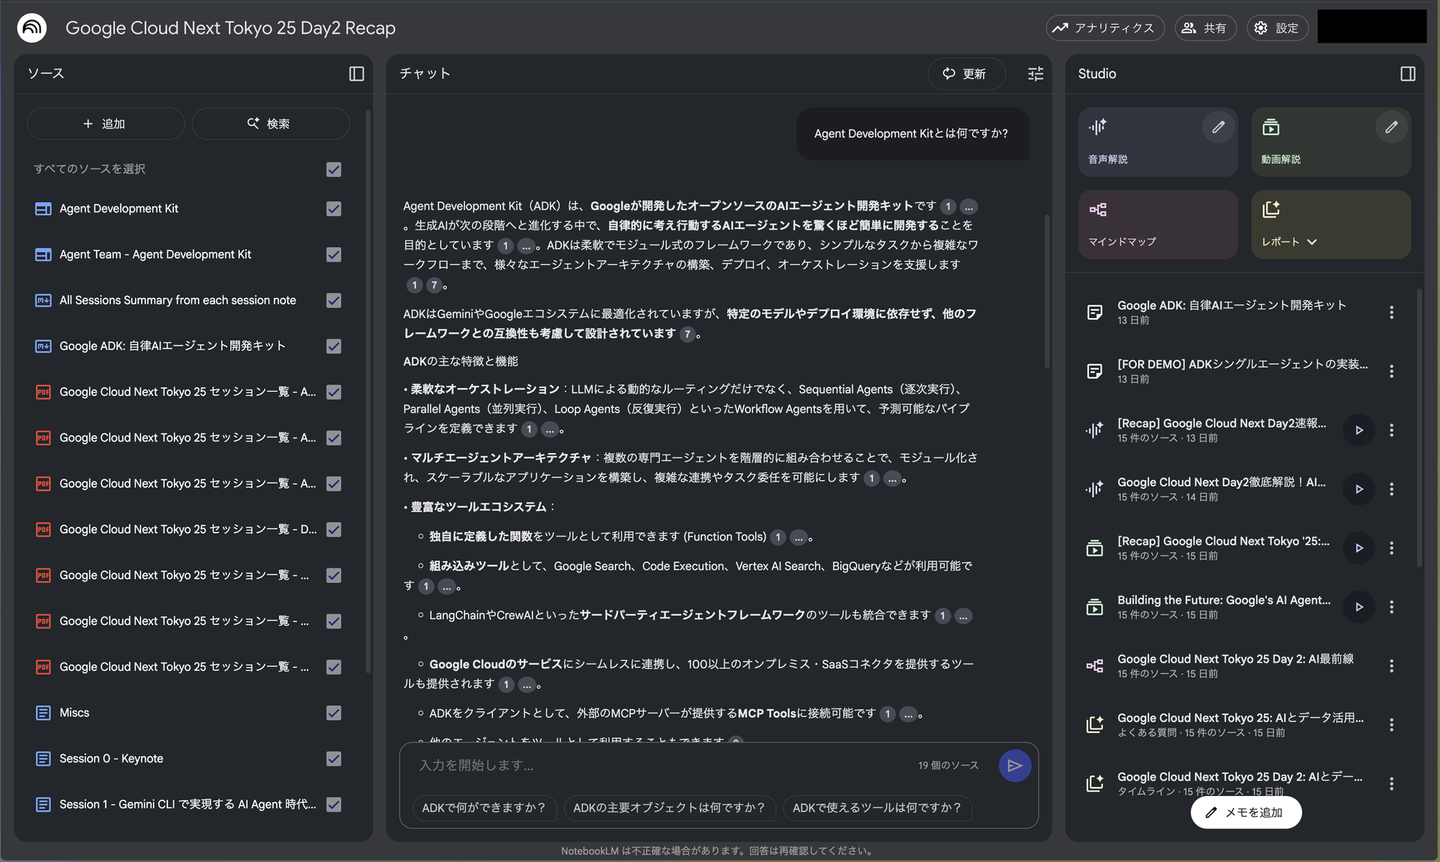This screenshot has width=1440, height=862.
Task: Click the メモを追加 button
Action: point(1245,812)
